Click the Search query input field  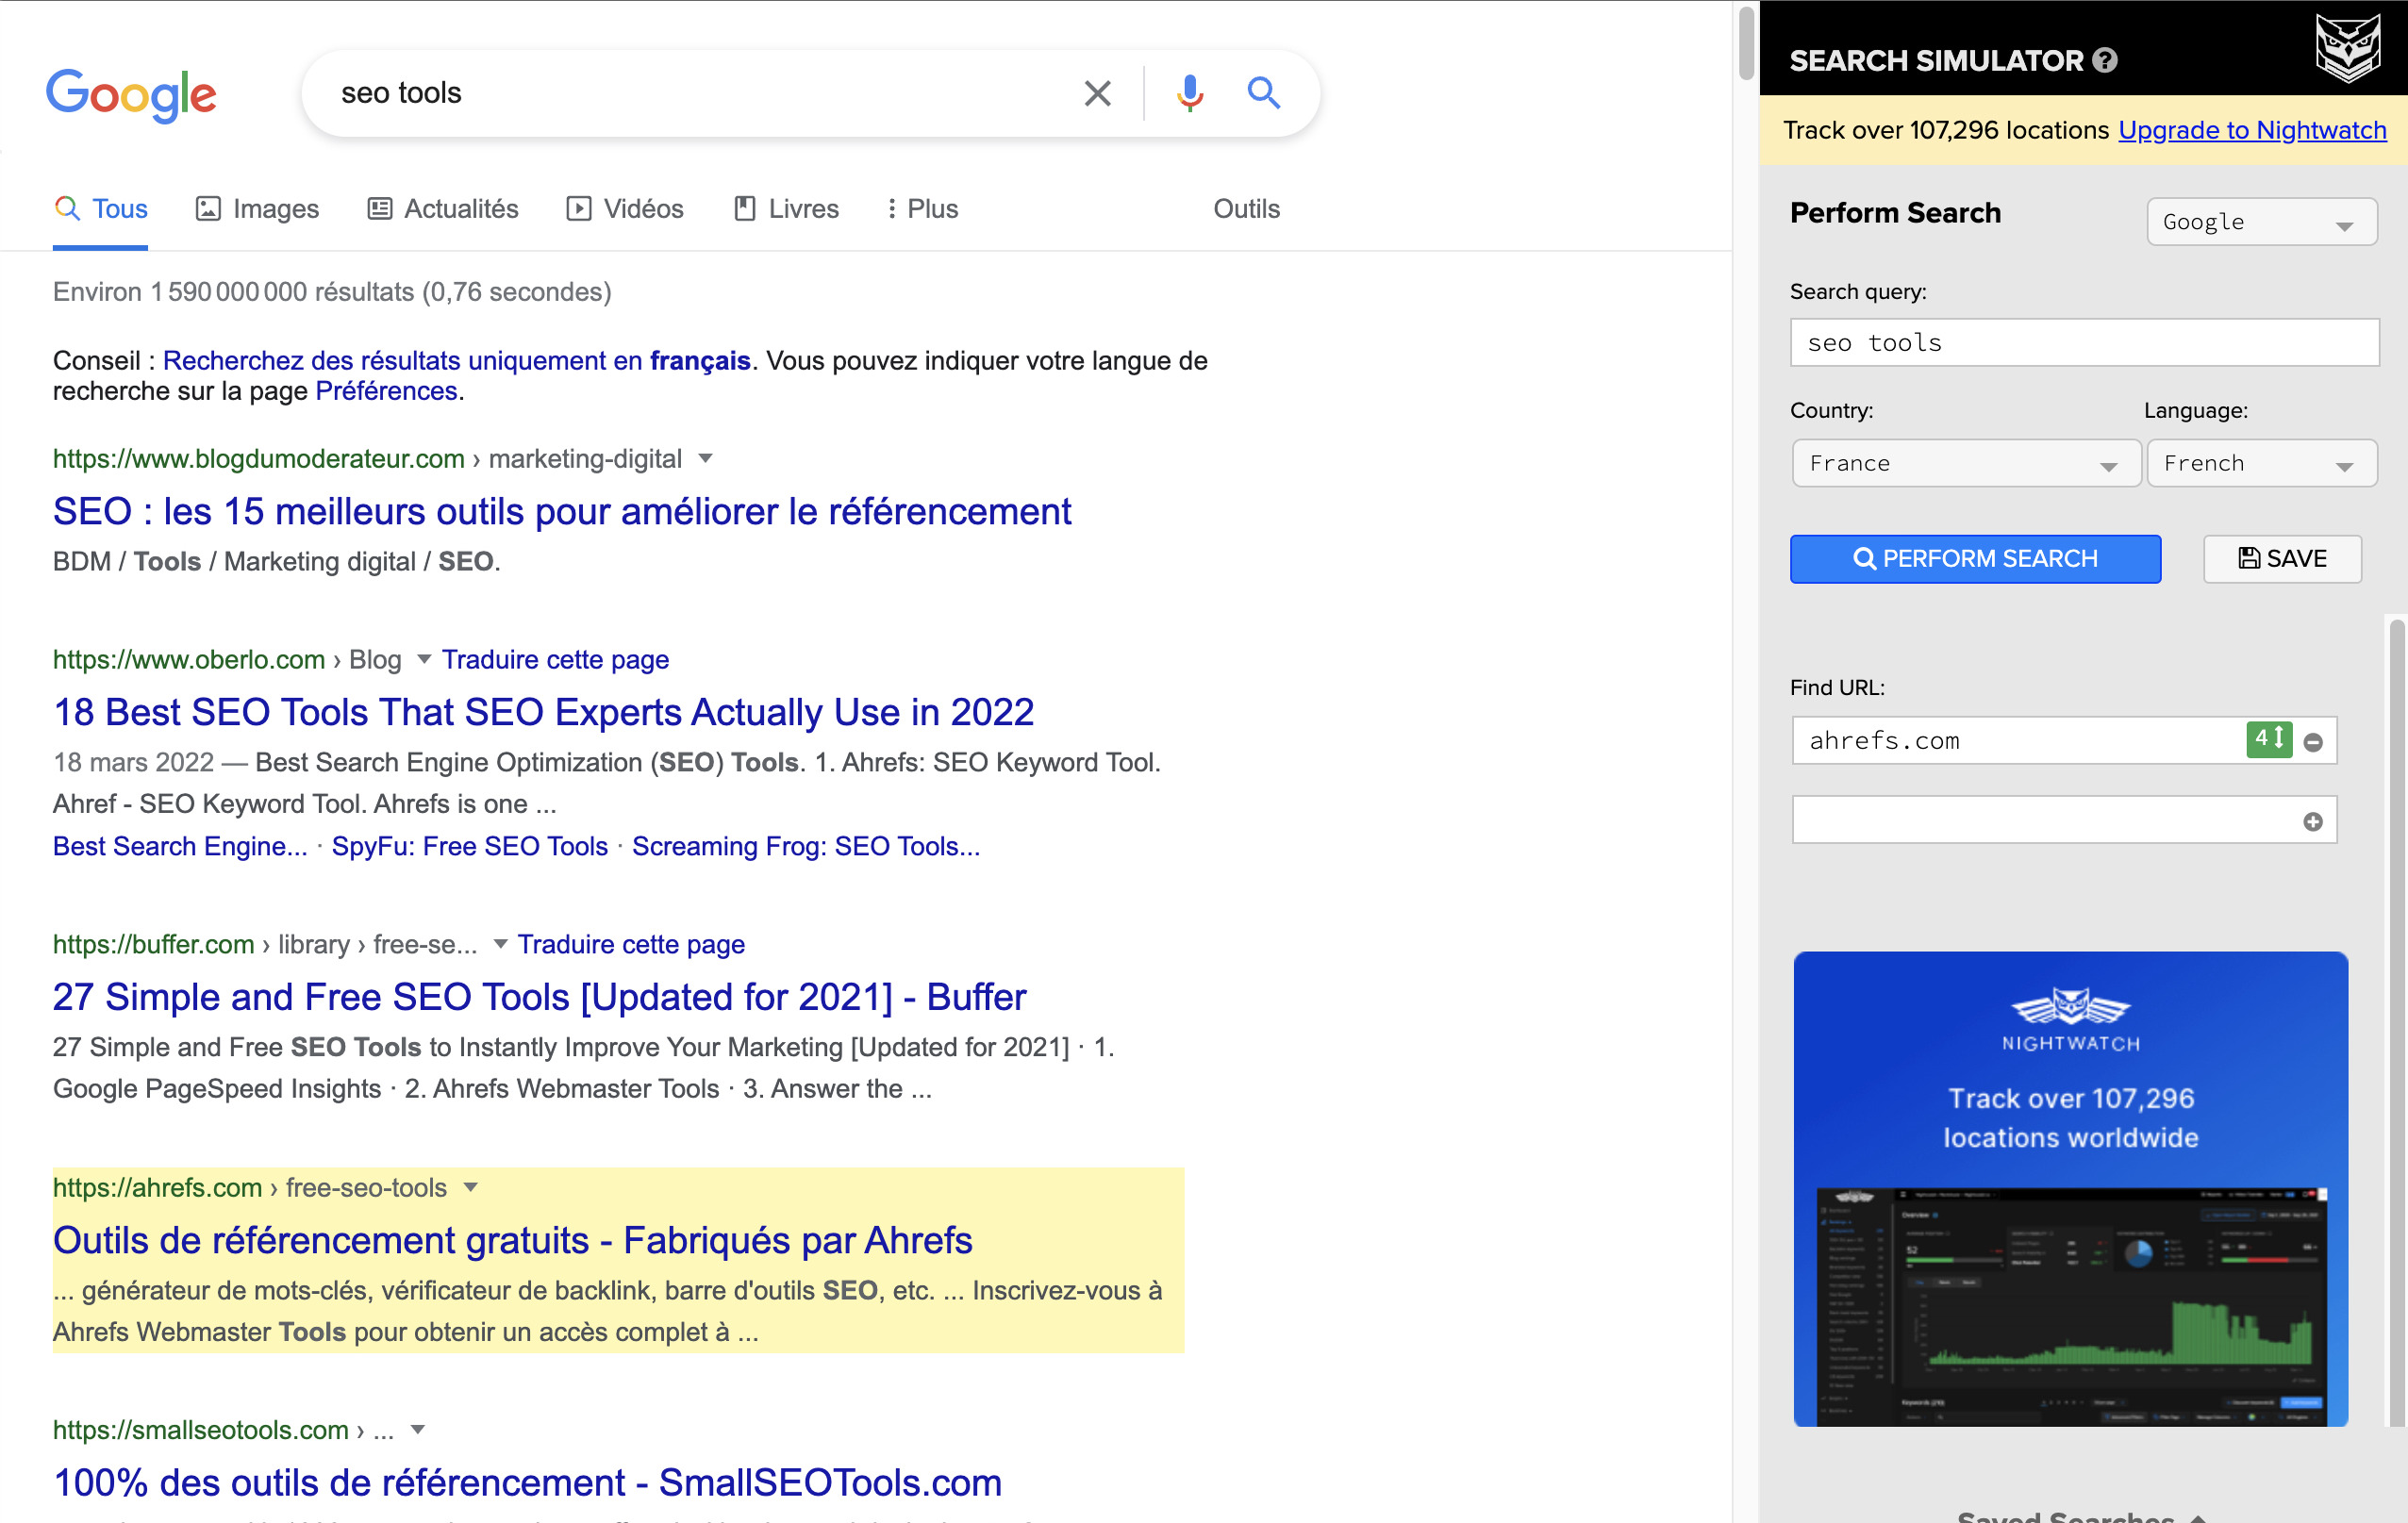(2076, 342)
